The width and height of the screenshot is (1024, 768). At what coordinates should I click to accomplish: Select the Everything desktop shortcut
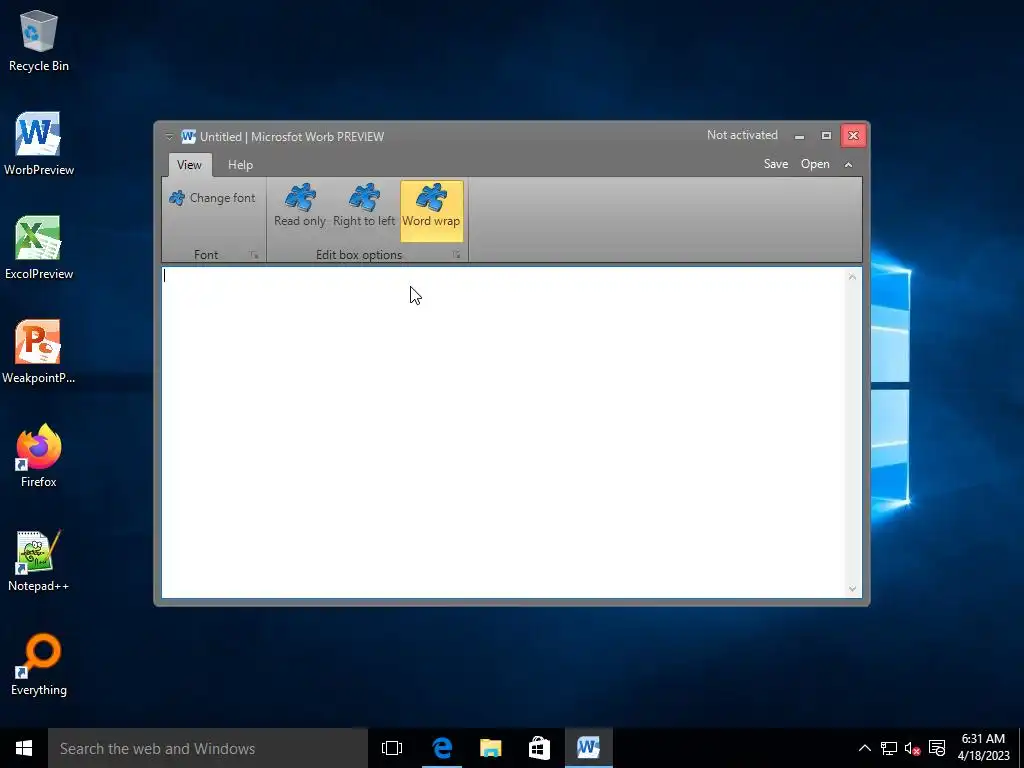[39, 665]
